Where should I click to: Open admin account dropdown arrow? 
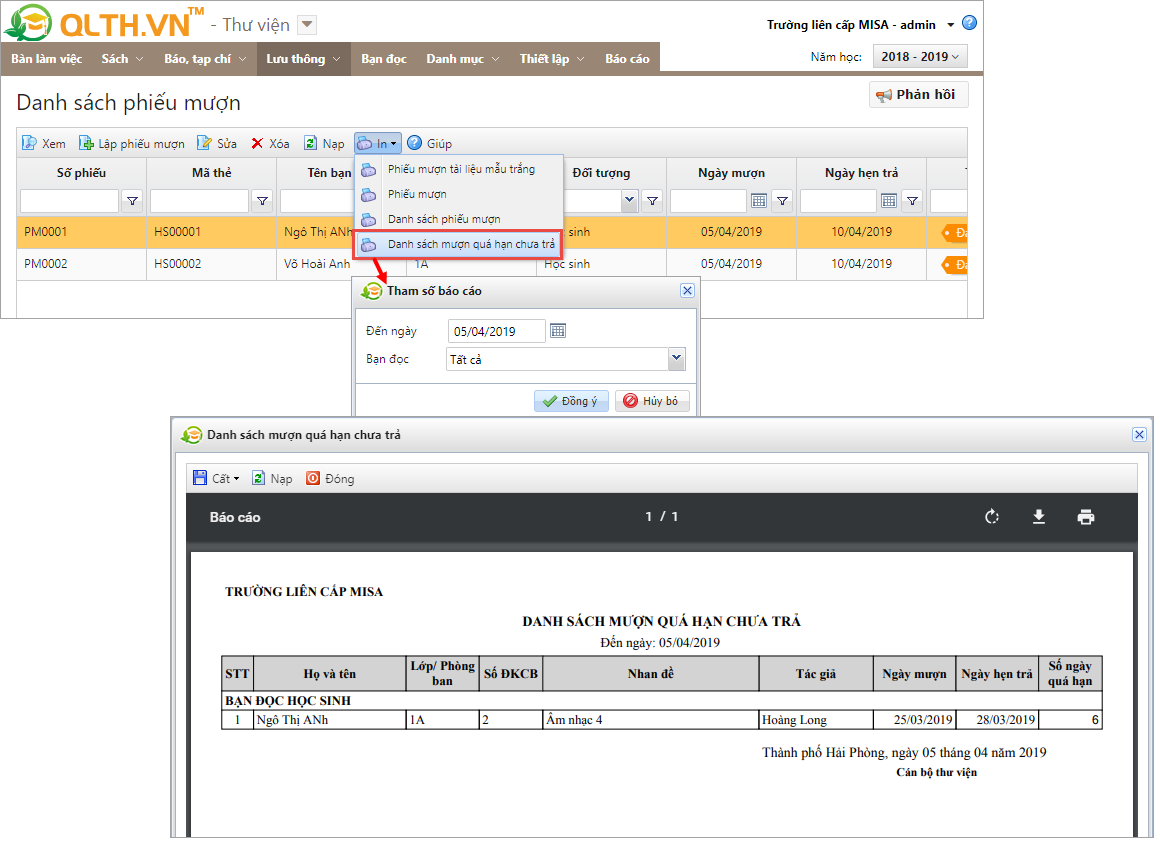(x=951, y=25)
